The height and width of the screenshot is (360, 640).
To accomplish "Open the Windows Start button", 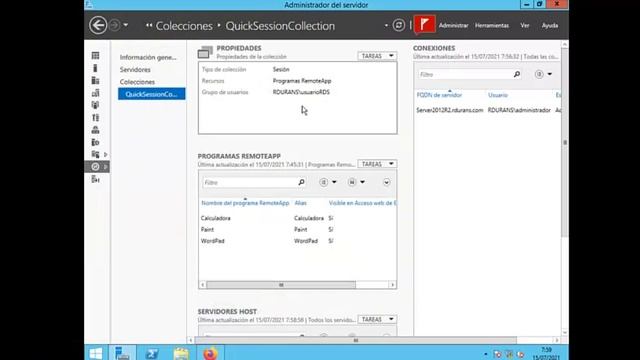I will (96, 353).
